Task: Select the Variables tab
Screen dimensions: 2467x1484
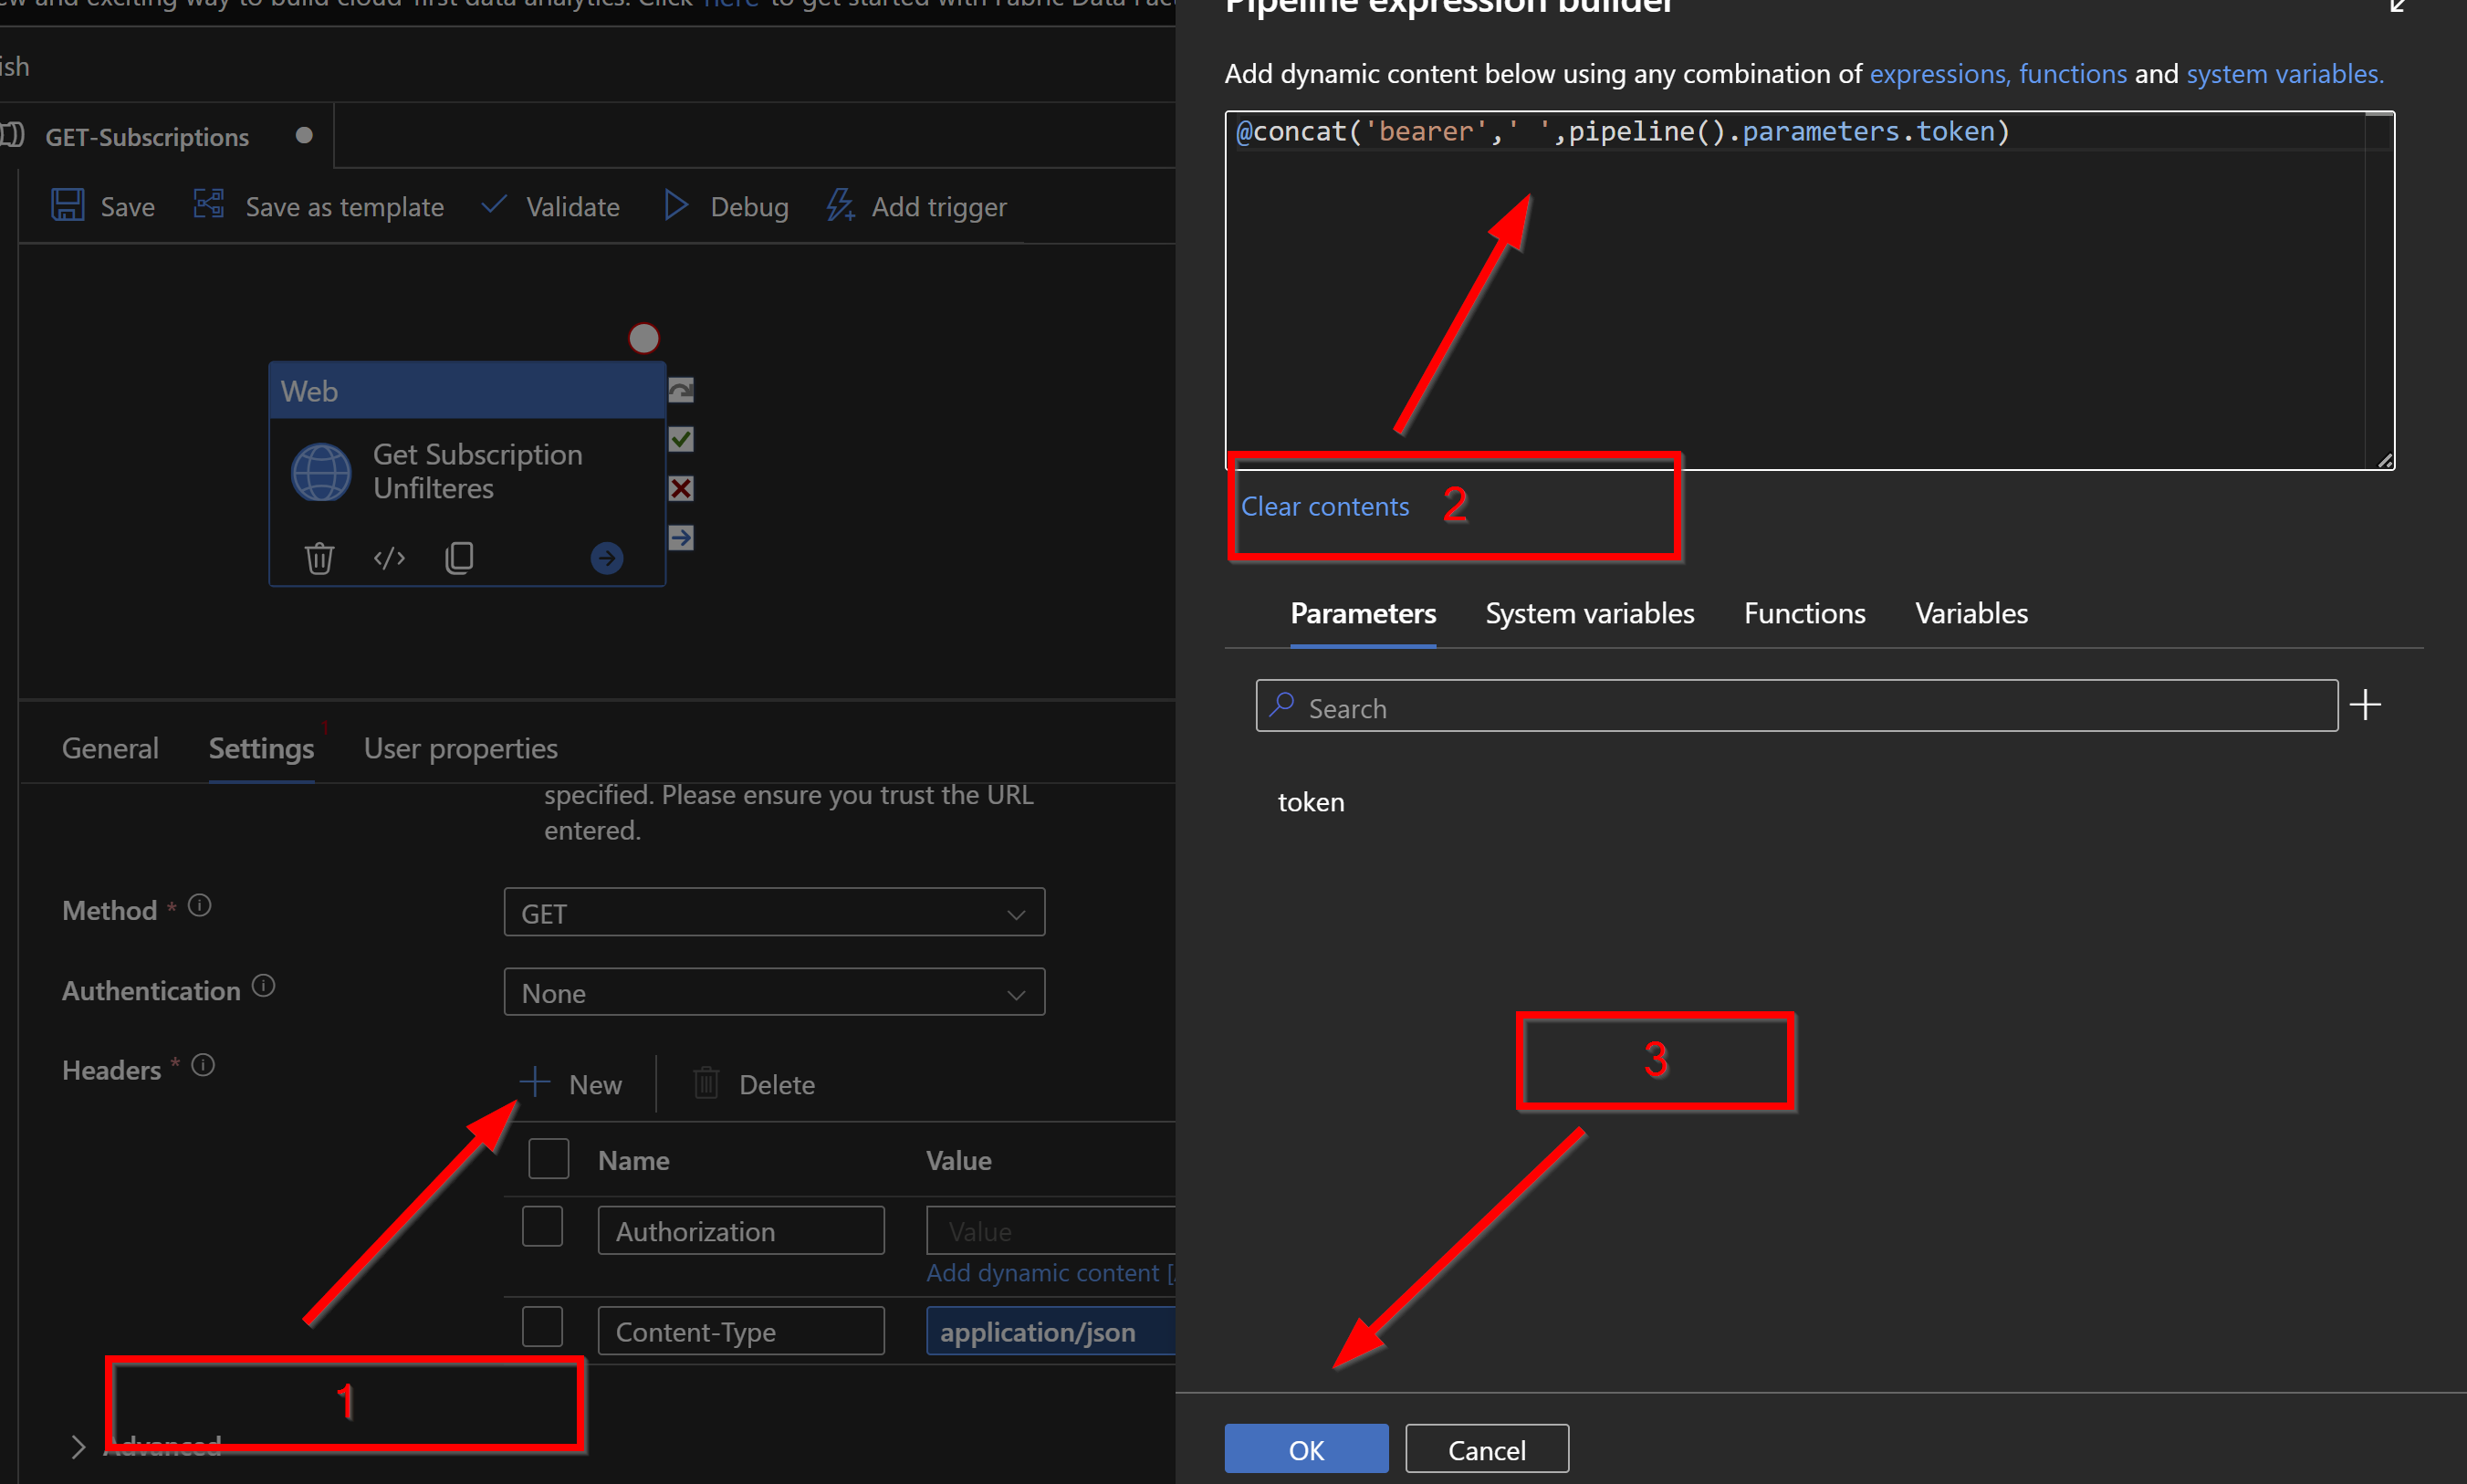Action: point(1972,613)
